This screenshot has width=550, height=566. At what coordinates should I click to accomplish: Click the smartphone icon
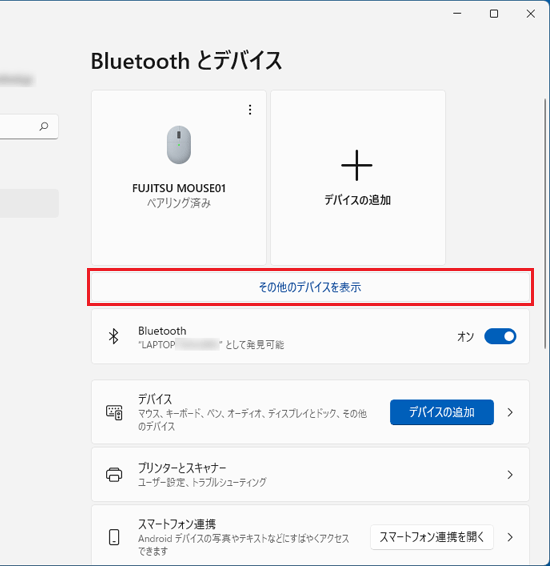coord(114,537)
